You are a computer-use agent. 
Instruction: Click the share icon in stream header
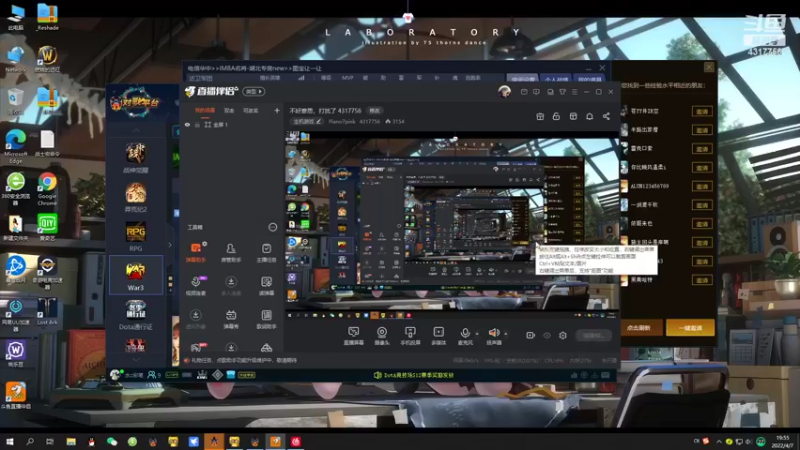pyautogui.click(x=606, y=116)
